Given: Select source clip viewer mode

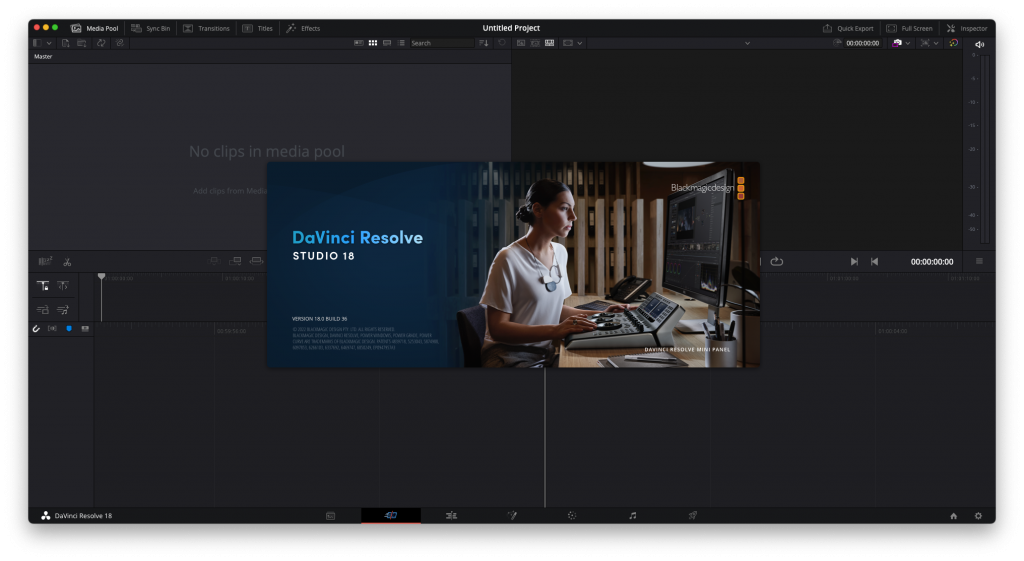Looking at the screenshot, I should pos(521,43).
